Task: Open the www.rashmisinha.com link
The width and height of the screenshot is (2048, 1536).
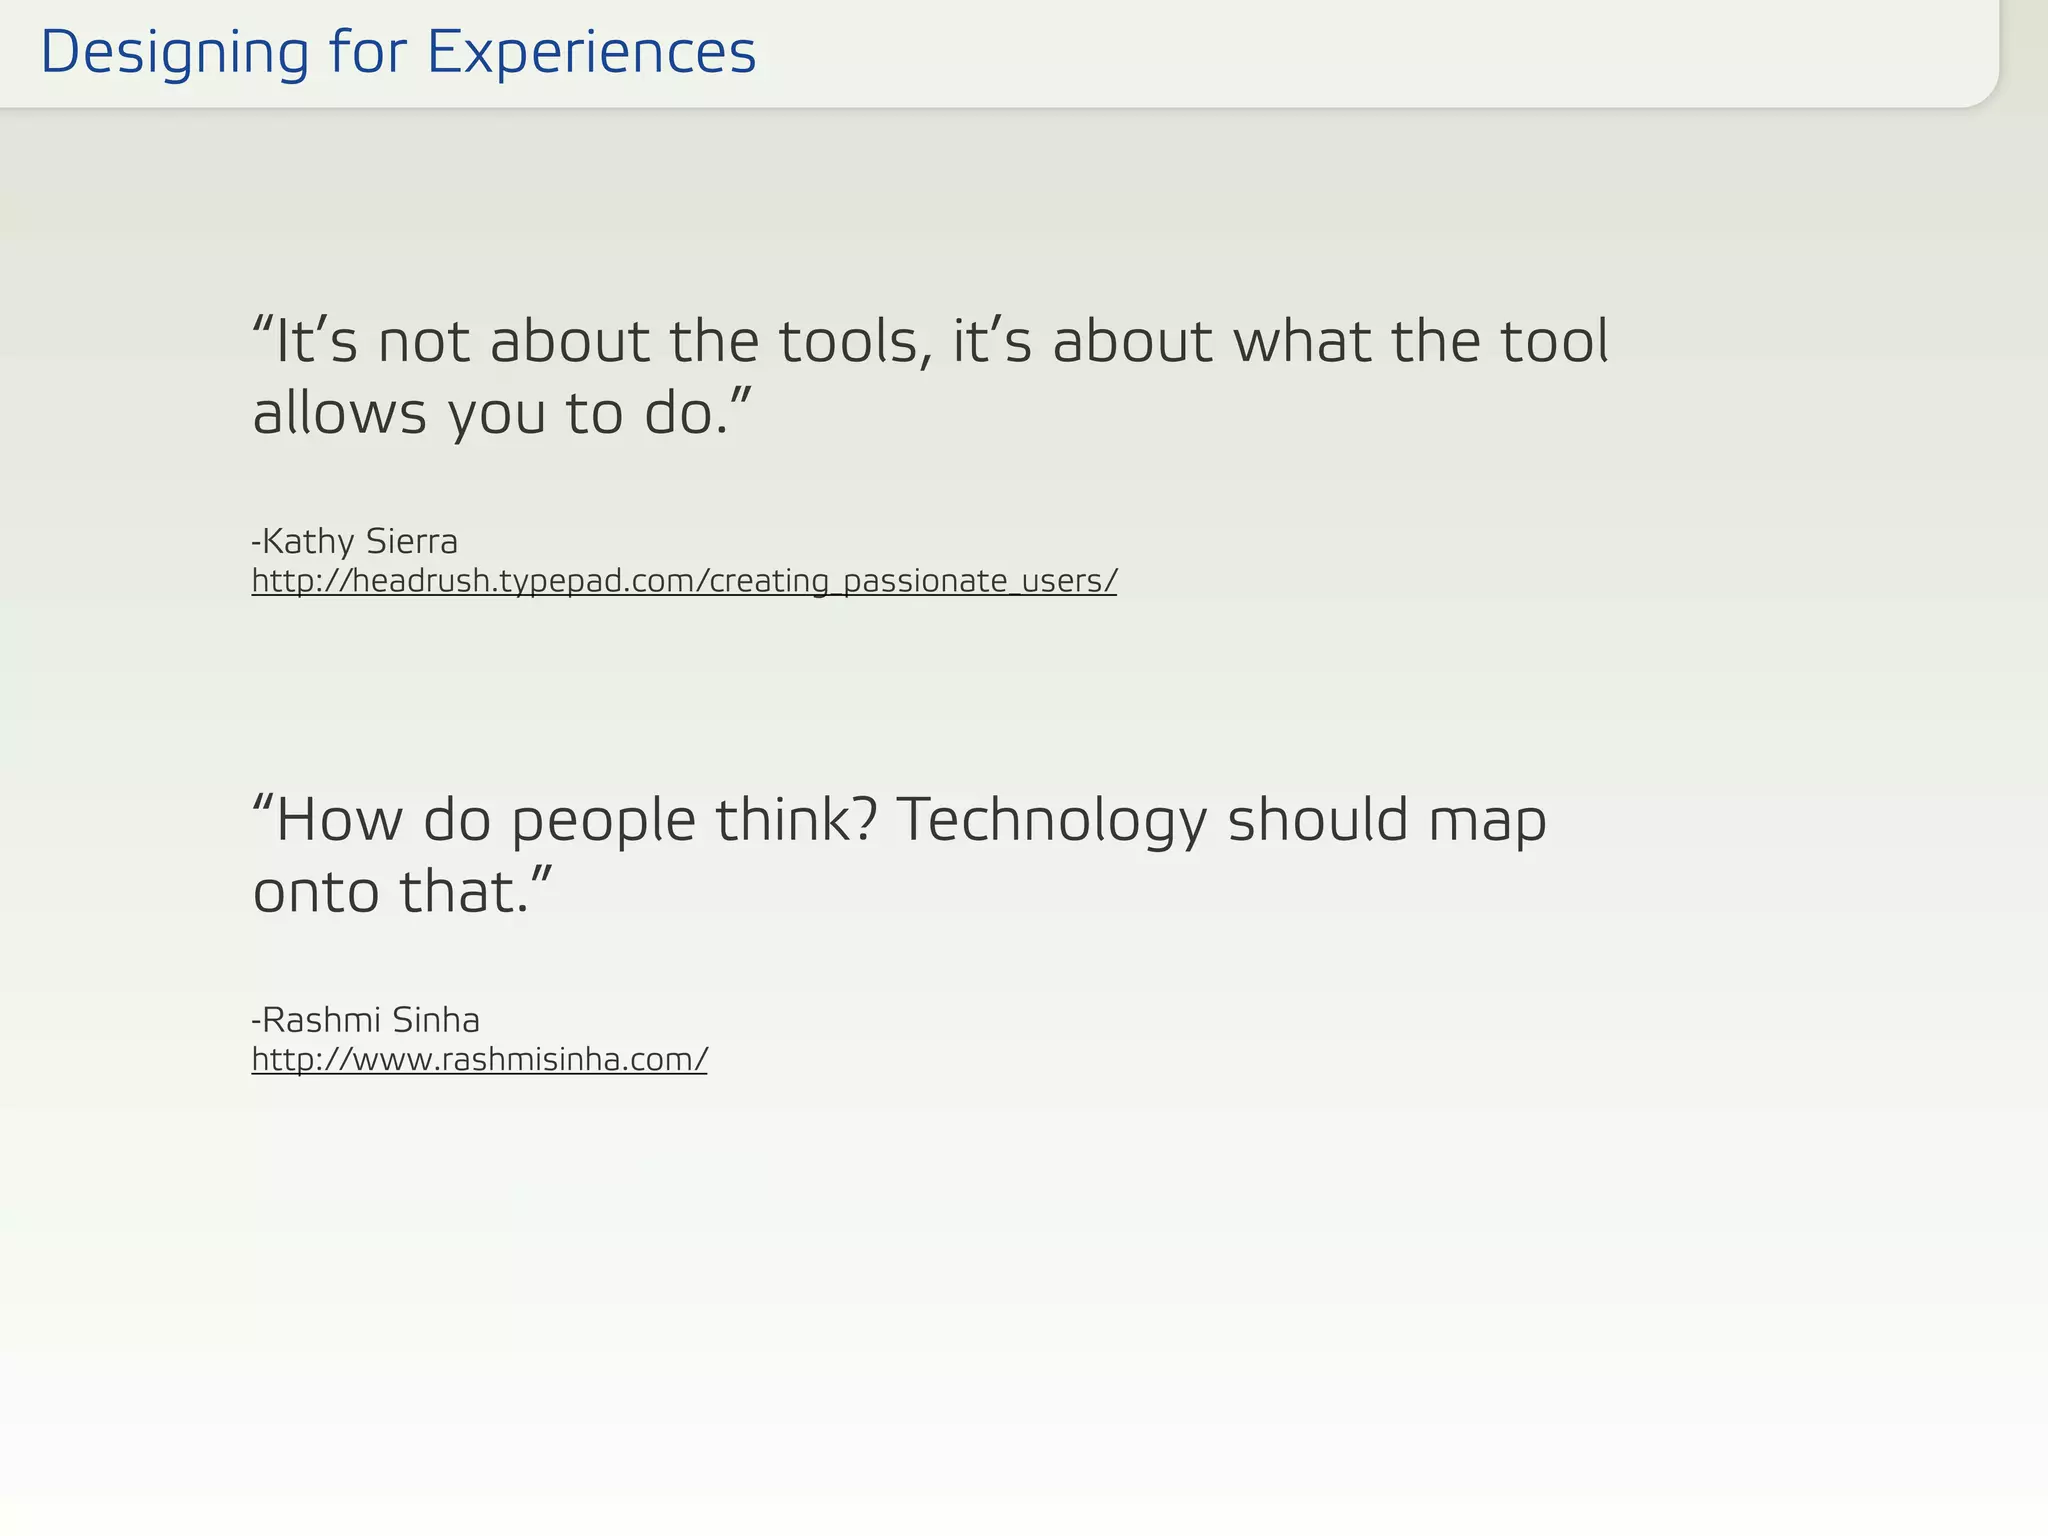Action: tap(479, 1059)
